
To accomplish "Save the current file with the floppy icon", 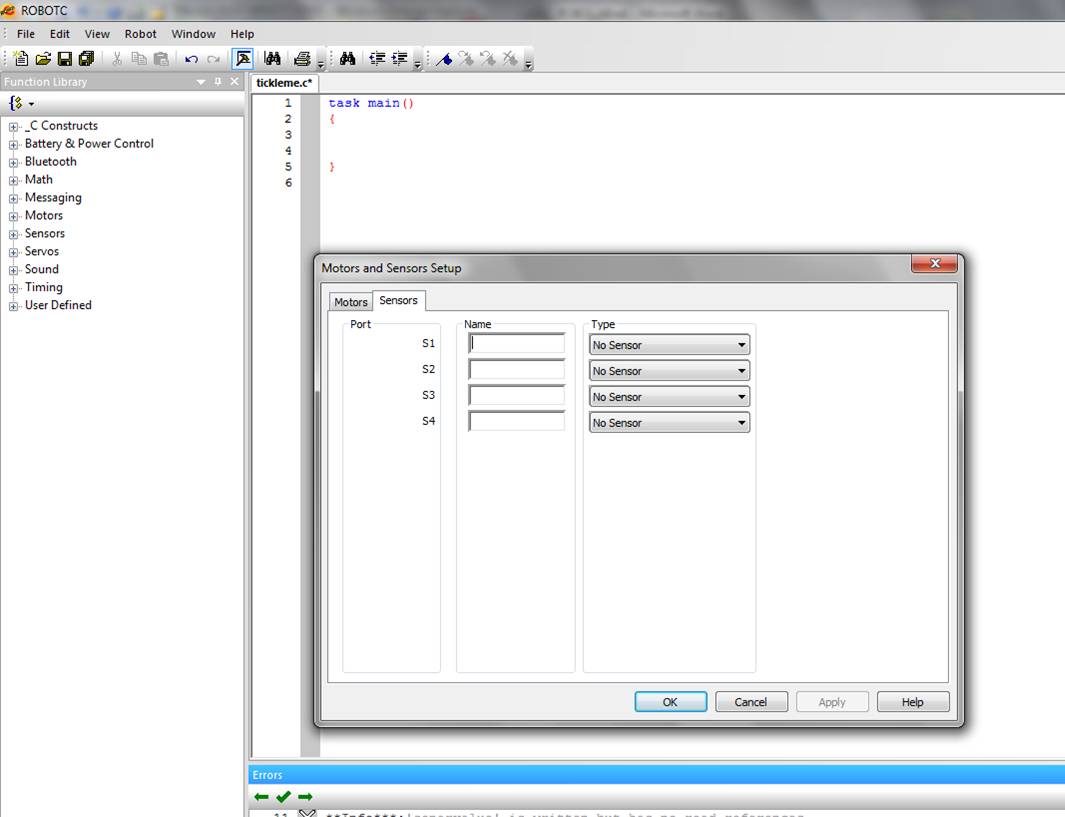I will 65,59.
